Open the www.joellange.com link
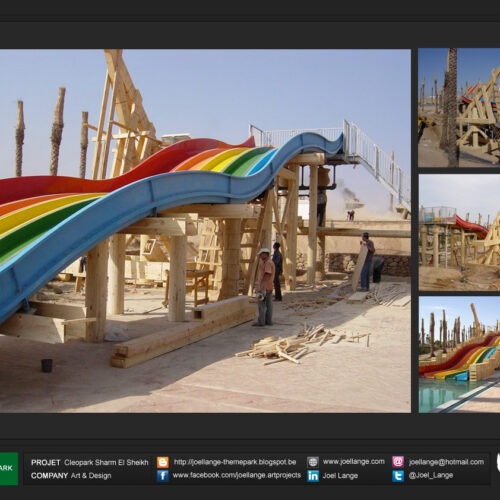Image resolution: width=500 pixels, height=500 pixels. coord(354,462)
